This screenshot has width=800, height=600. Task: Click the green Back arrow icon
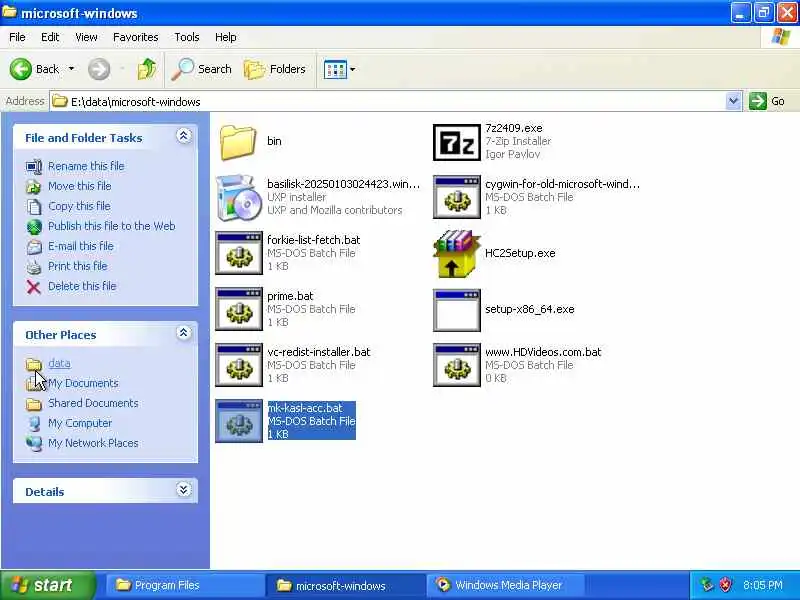tap(21, 69)
